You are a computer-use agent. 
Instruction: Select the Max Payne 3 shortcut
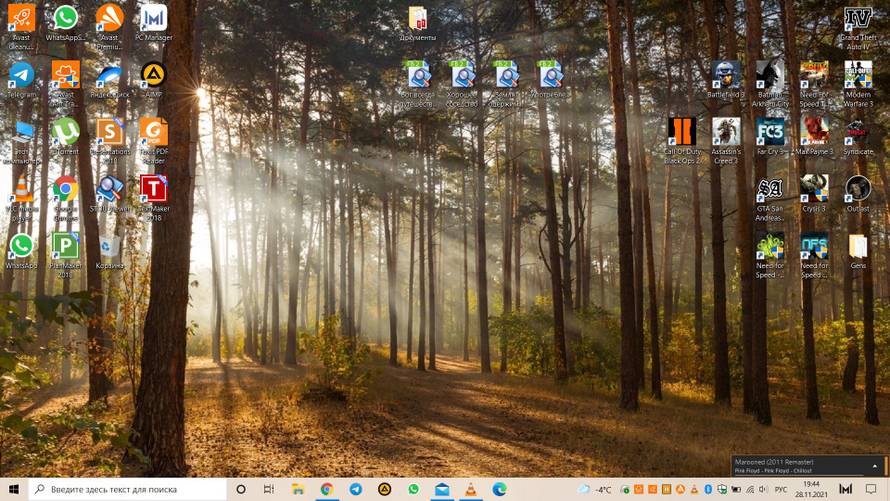click(x=815, y=137)
